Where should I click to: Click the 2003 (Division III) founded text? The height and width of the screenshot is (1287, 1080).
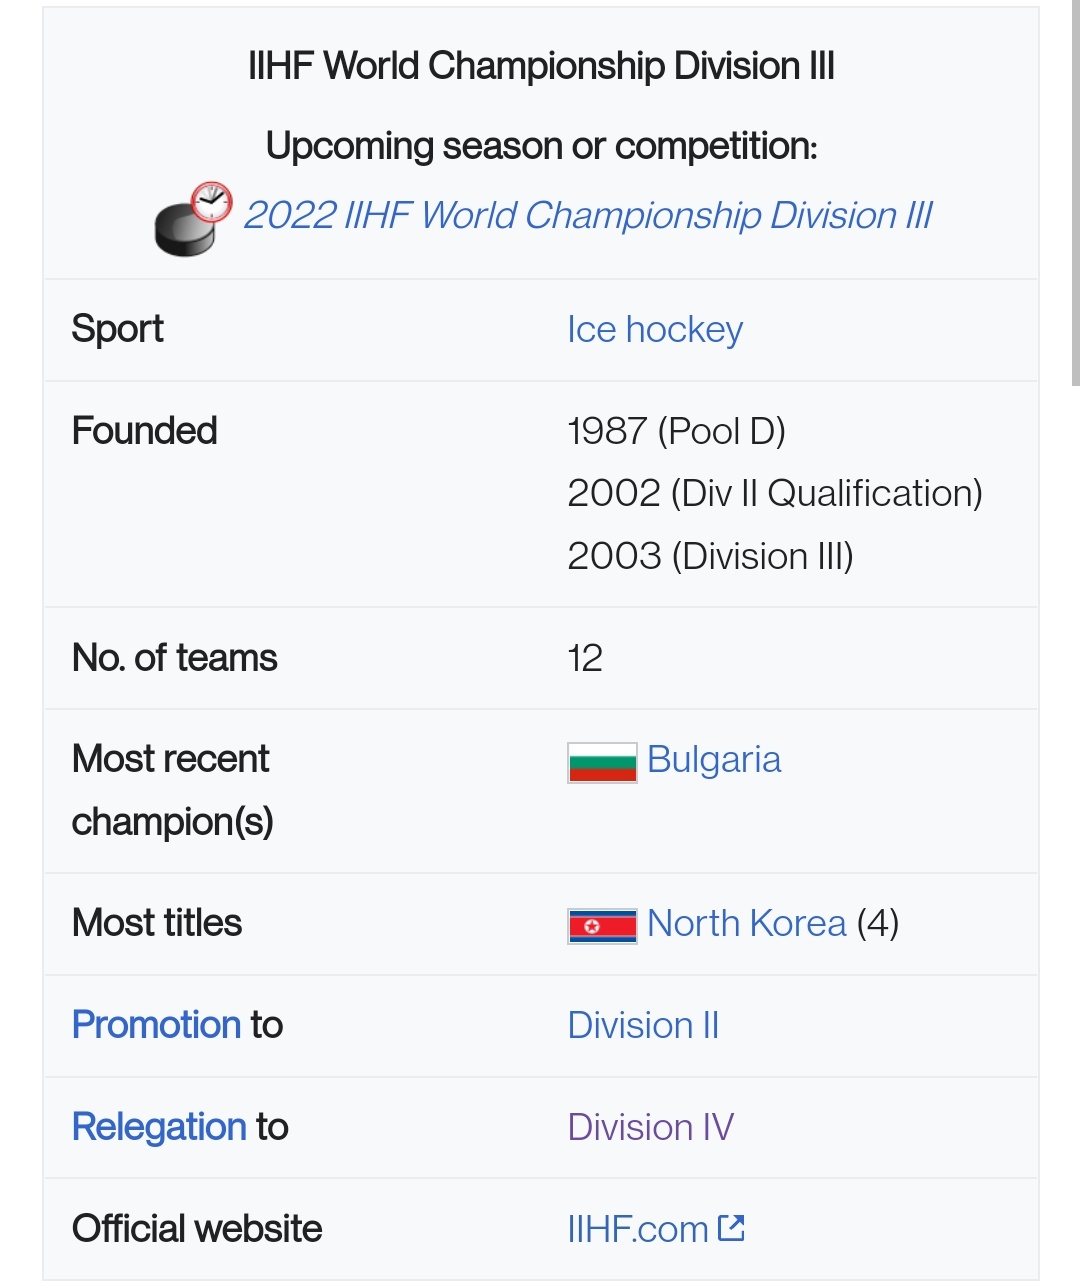click(x=710, y=556)
